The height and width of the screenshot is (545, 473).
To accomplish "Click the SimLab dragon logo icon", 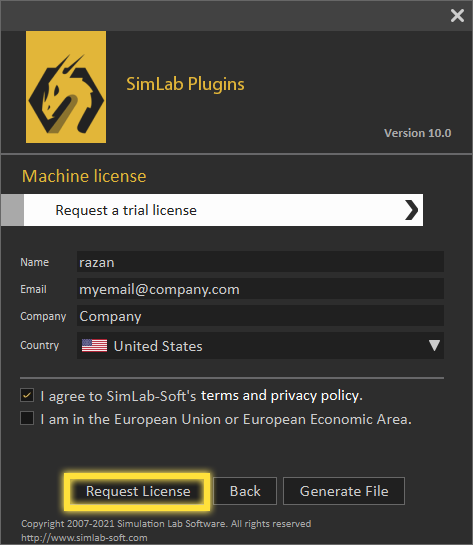I will click(66, 87).
